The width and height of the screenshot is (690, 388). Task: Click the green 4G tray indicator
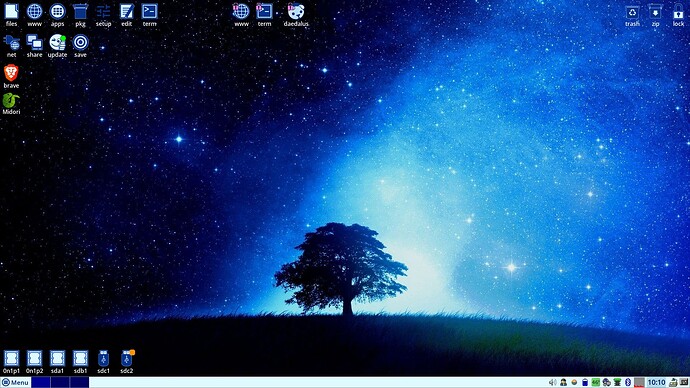596,382
